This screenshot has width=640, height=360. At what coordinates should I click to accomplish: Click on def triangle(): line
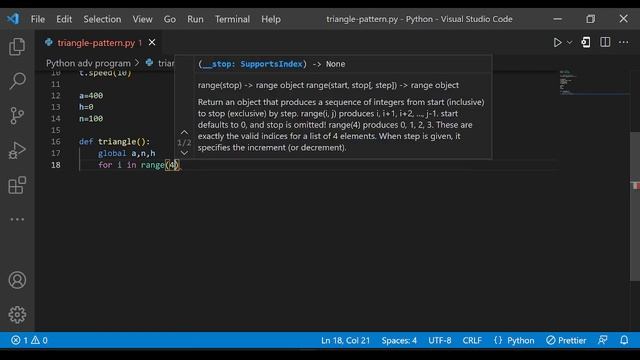click(x=114, y=142)
